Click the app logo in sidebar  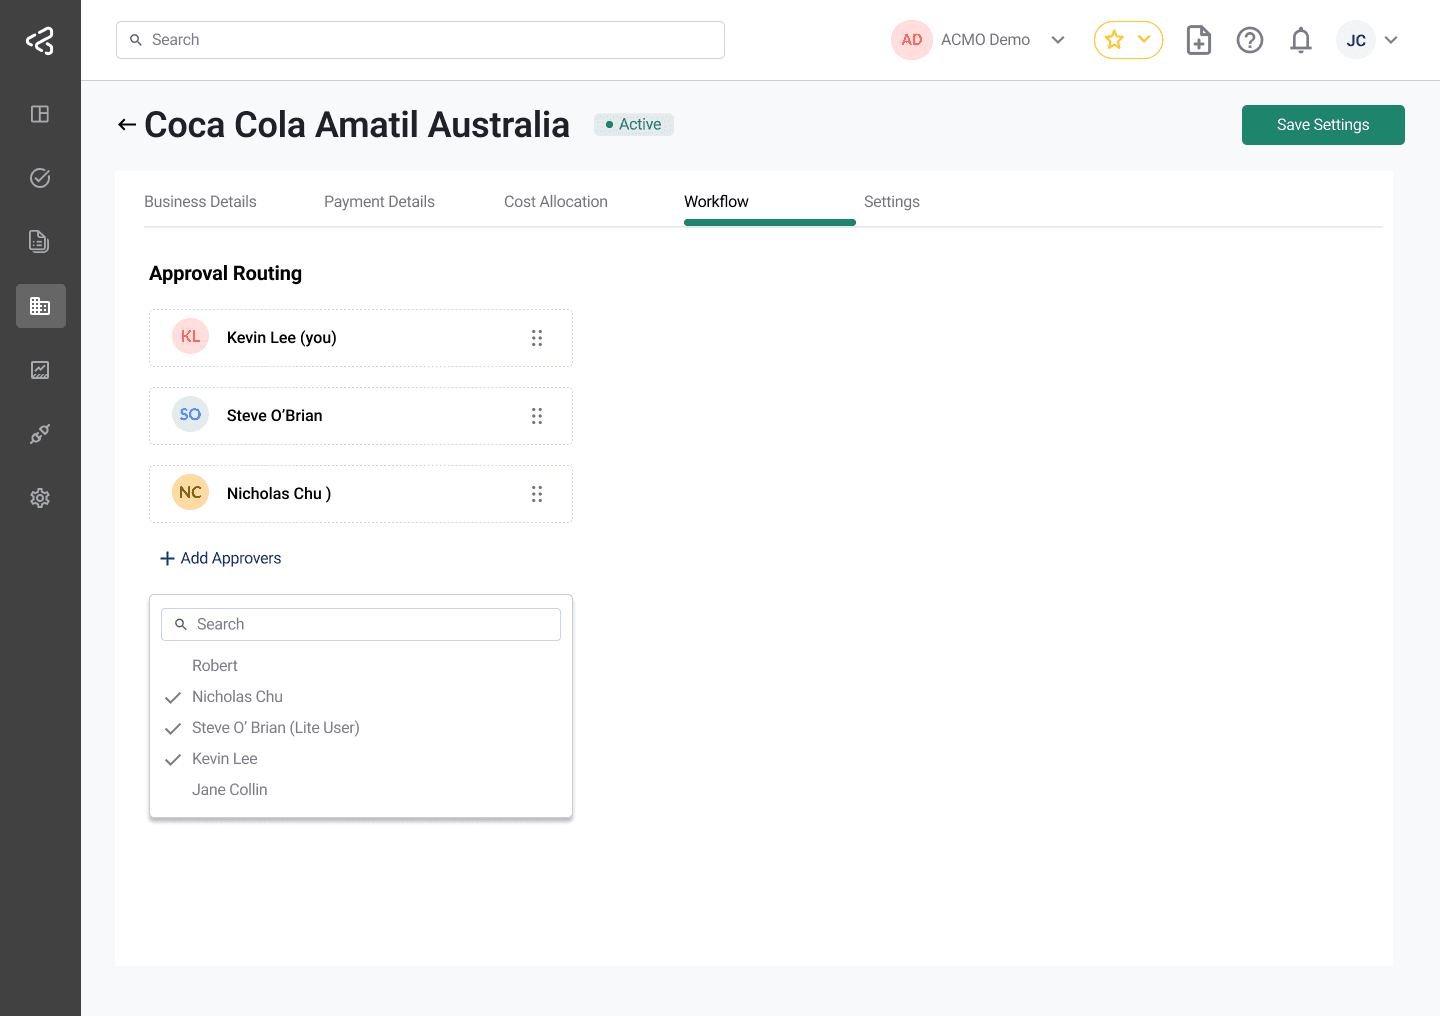40,40
